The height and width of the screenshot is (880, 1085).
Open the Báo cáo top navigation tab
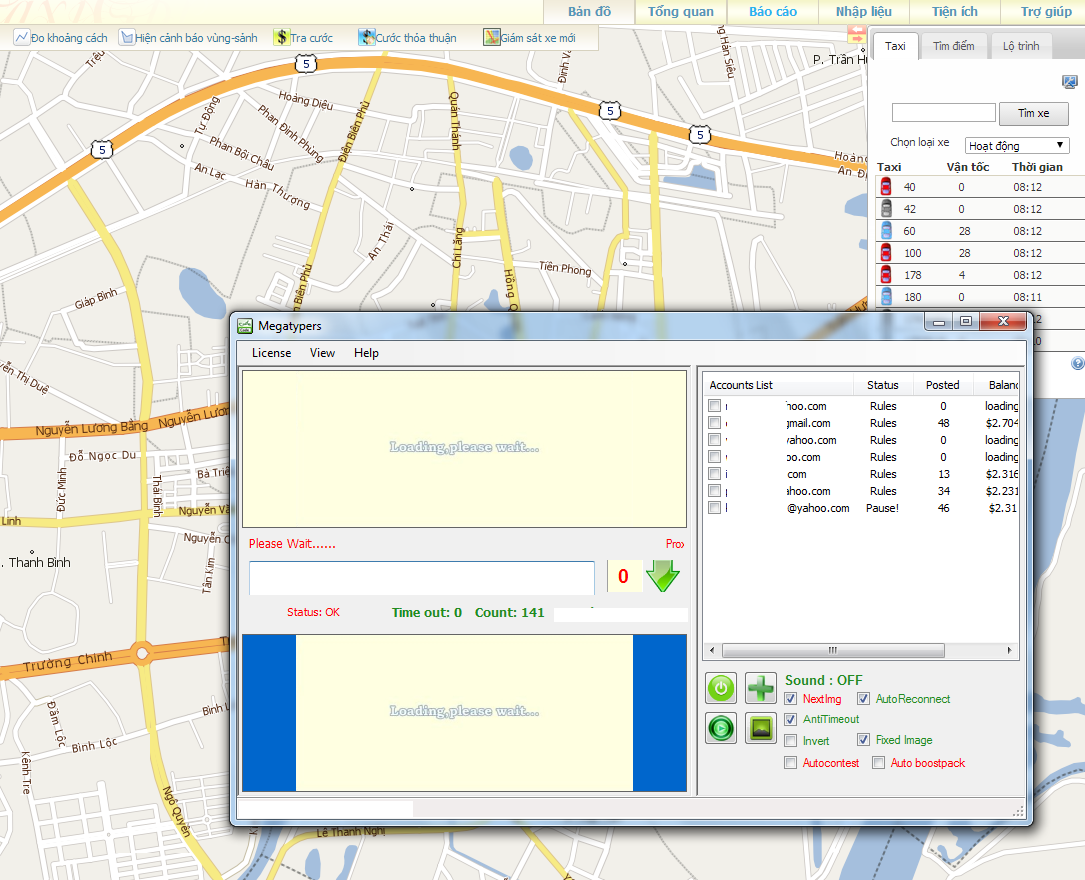pyautogui.click(x=773, y=12)
